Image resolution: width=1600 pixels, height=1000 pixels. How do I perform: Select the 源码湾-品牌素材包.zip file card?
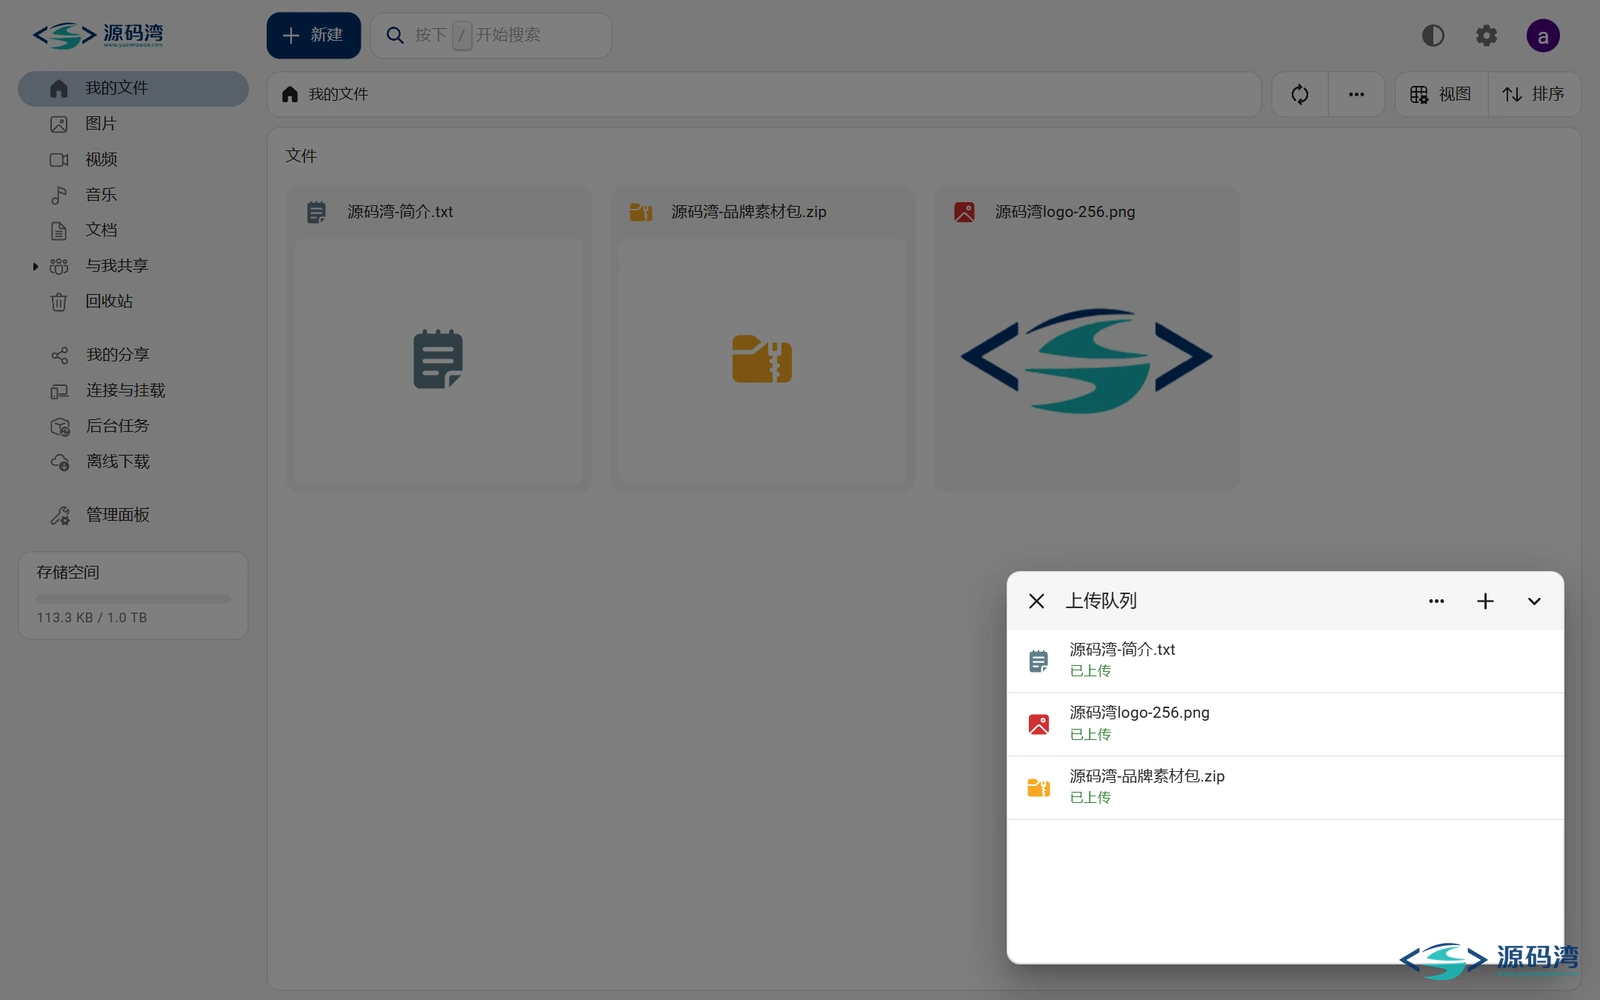(x=763, y=338)
